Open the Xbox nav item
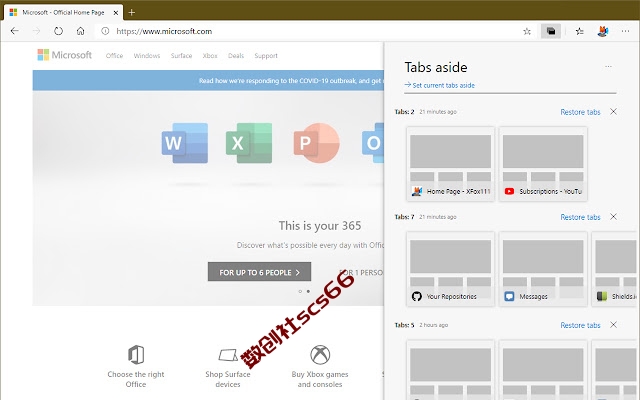Screen dimensions: 640x400 pos(210,56)
